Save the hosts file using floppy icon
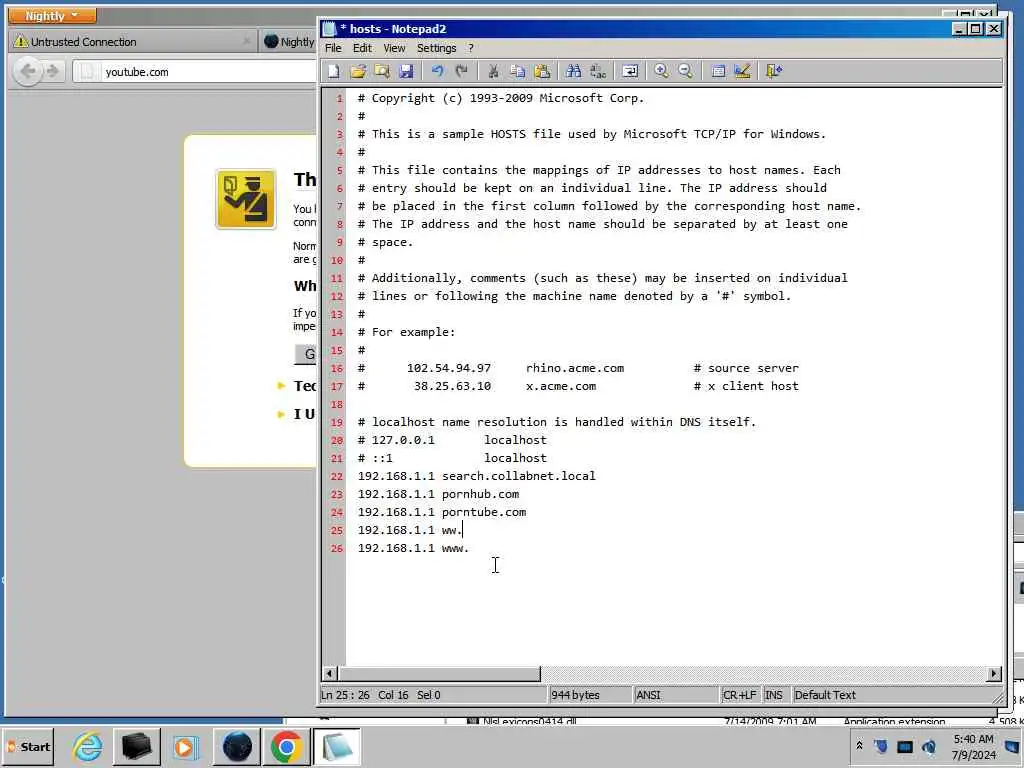This screenshot has width=1024, height=768. point(406,71)
